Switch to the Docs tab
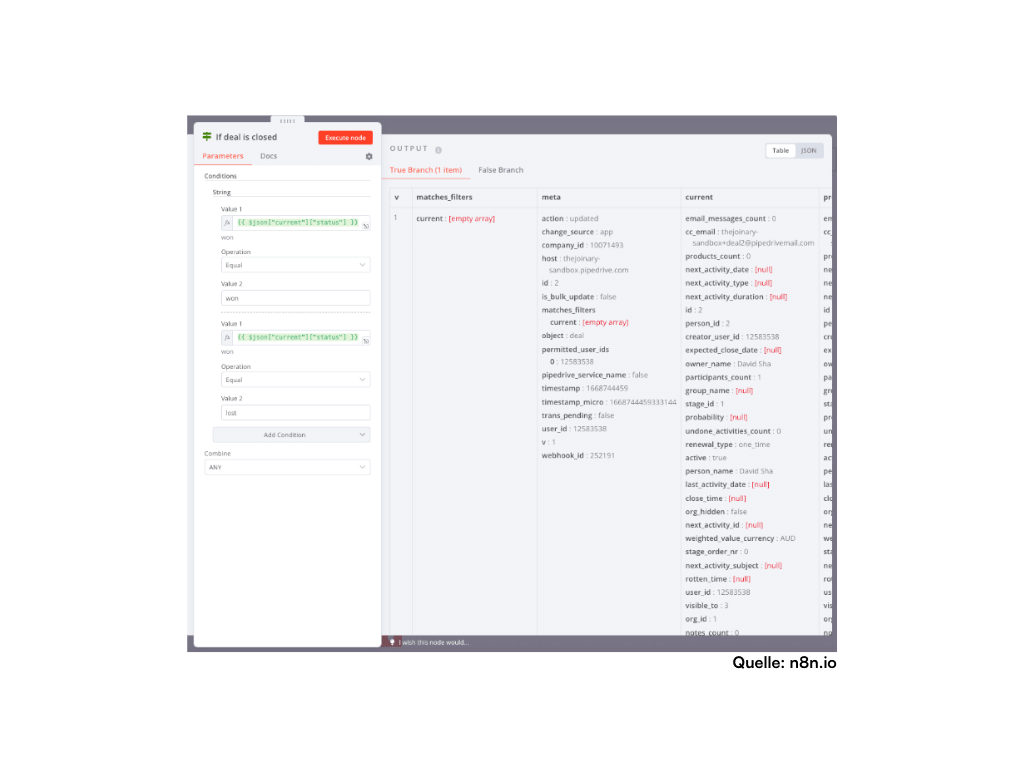The image size is (1024, 768). tap(268, 157)
